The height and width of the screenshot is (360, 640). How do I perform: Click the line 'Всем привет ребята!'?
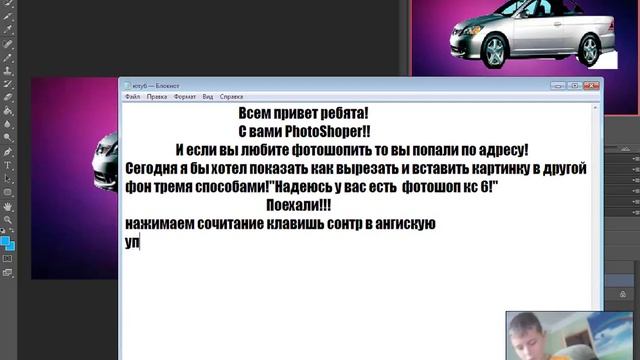[303, 113]
